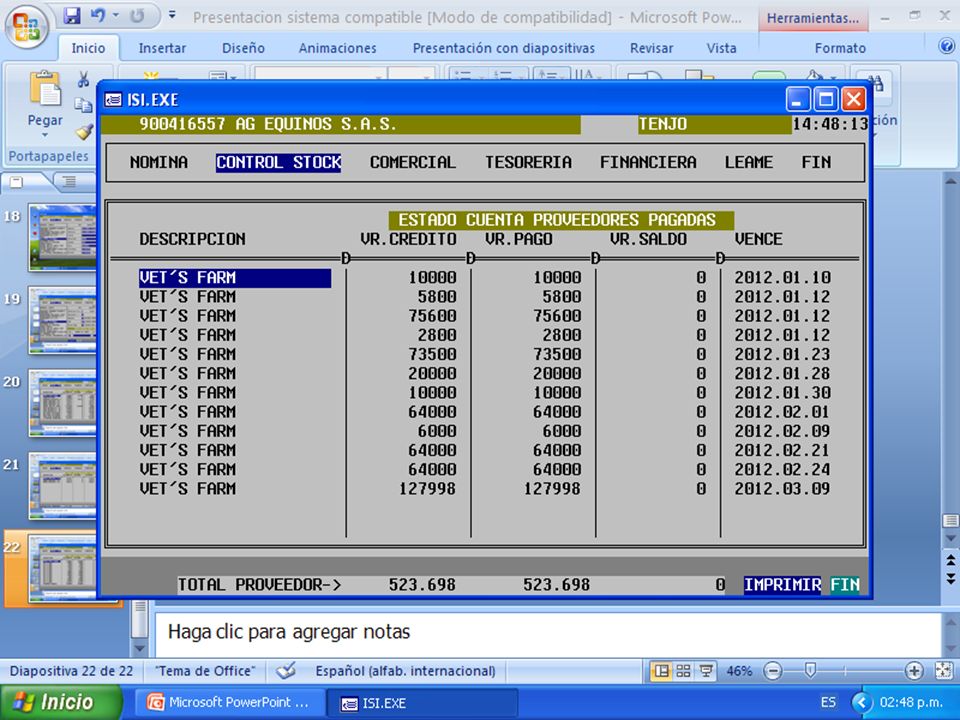Viewport: 960px width, 720px height.
Task: Select slide 22 thumbnail
Action: [62, 568]
